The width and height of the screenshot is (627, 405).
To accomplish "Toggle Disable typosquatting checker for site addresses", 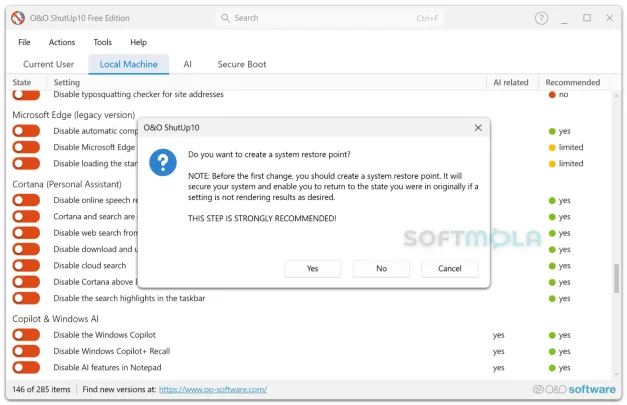I will point(26,95).
